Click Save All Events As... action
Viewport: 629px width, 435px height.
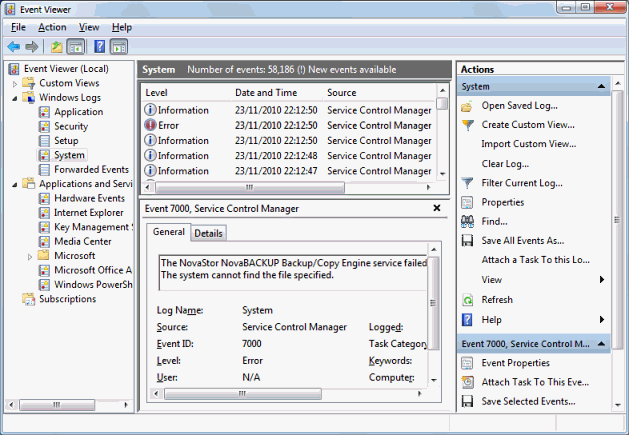(x=523, y=241)
